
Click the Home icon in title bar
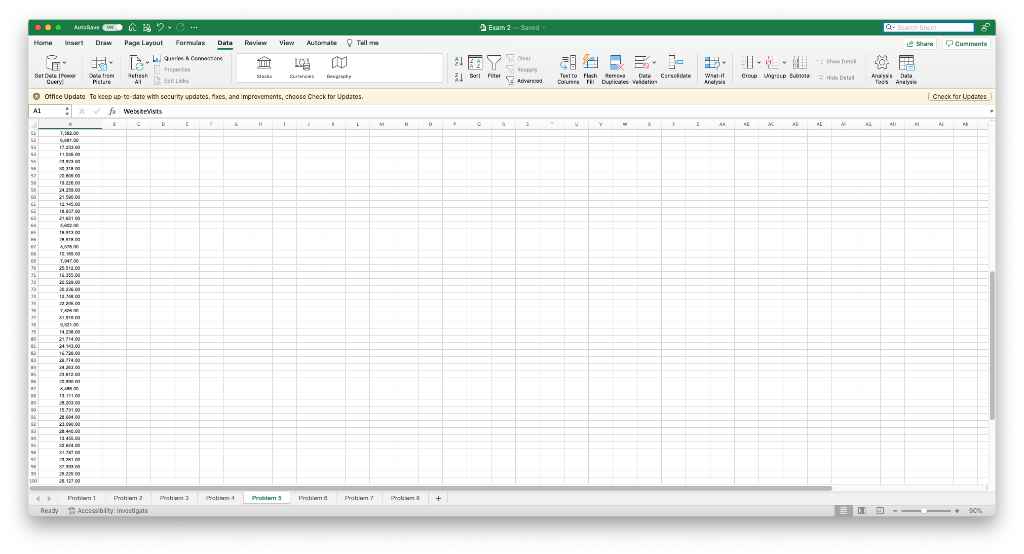[133, 27]
